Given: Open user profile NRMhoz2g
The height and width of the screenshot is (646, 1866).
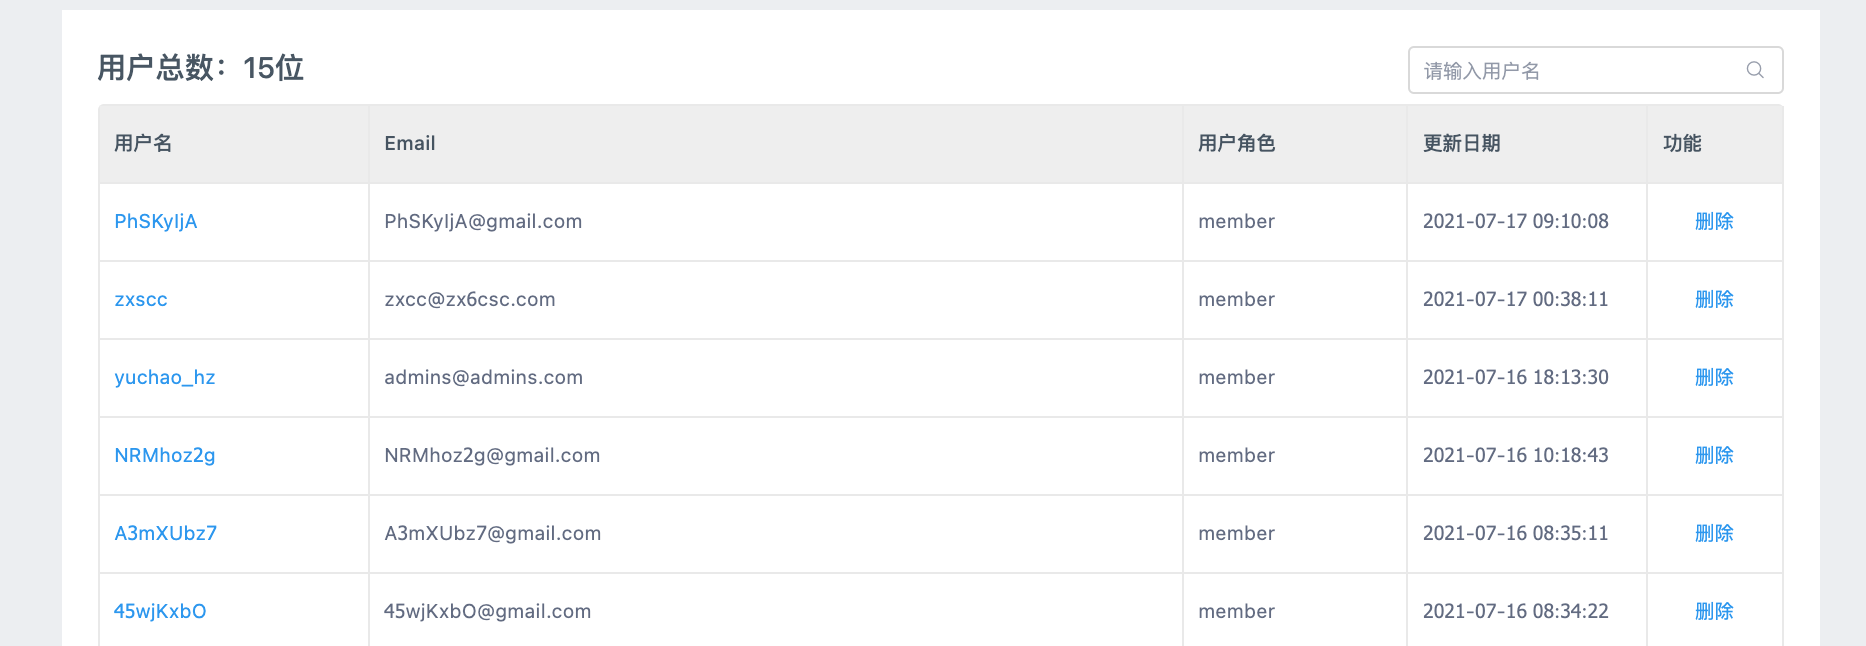Looking at the screenshot, I should (164, 455).
